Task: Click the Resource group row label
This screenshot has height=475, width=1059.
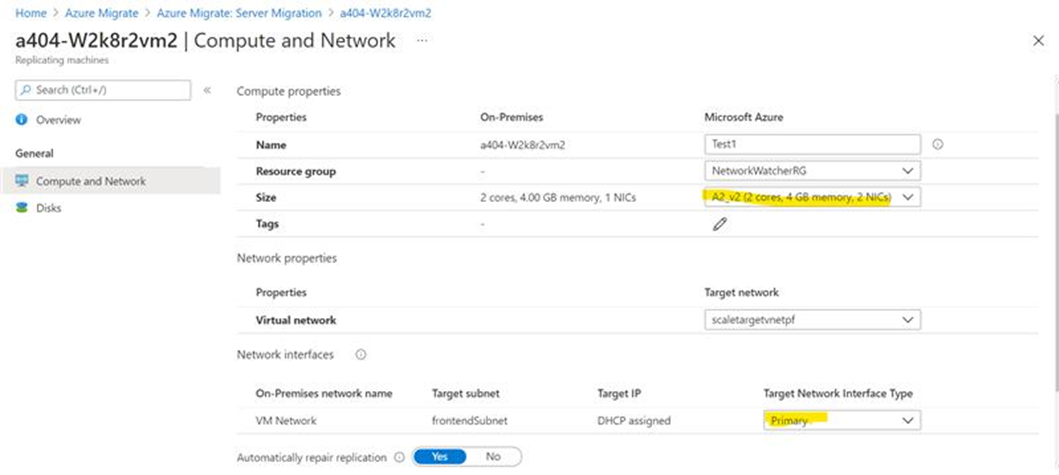Action: [295, 171]
